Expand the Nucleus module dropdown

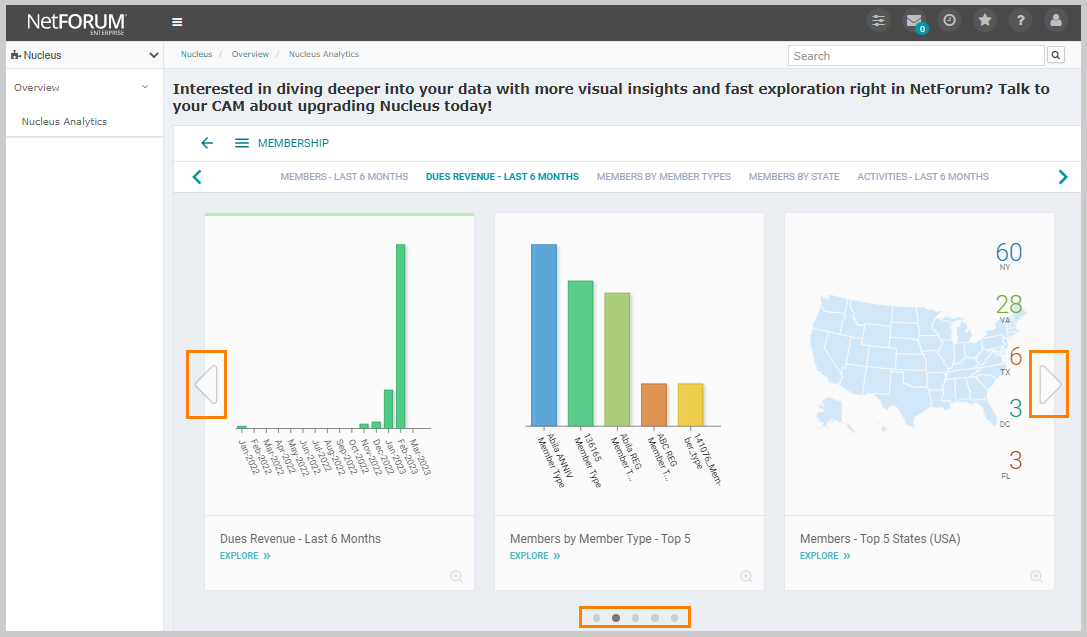pyautogui.click(x=153, y=55)
